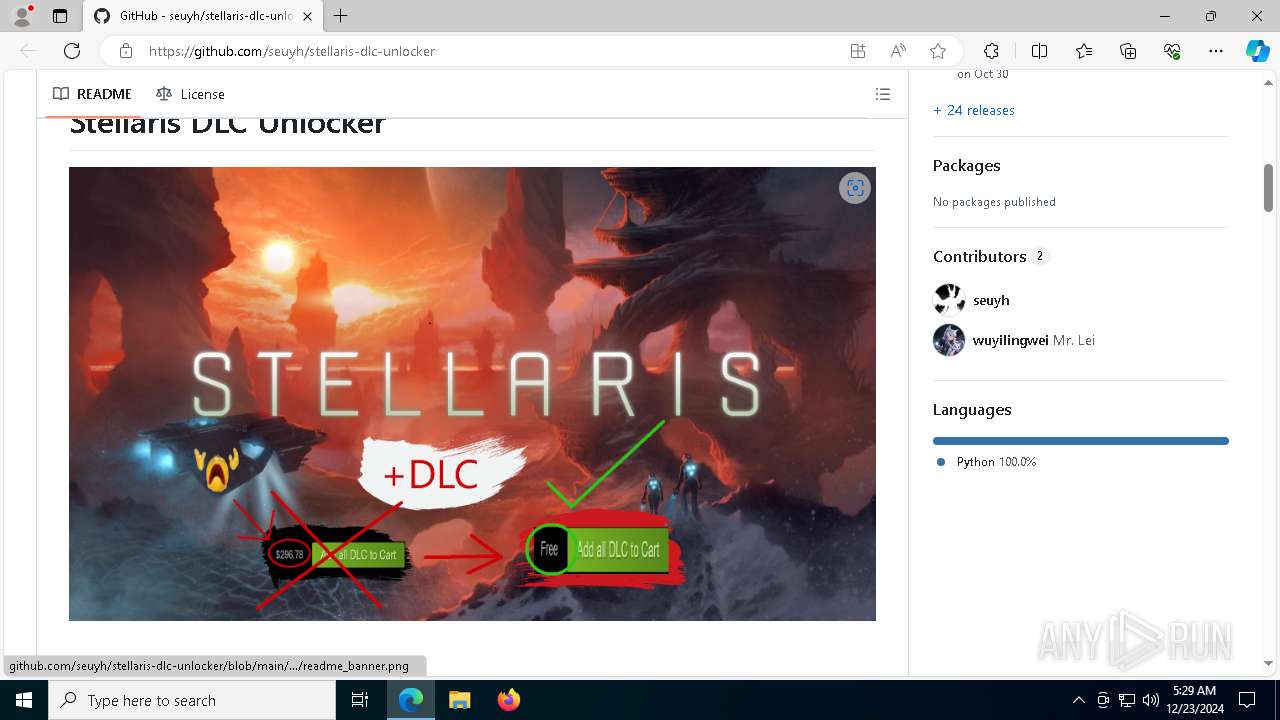This screenshot has width=1280, height=720.
Task: Toggle split screen view
Action: point(1039,51)
